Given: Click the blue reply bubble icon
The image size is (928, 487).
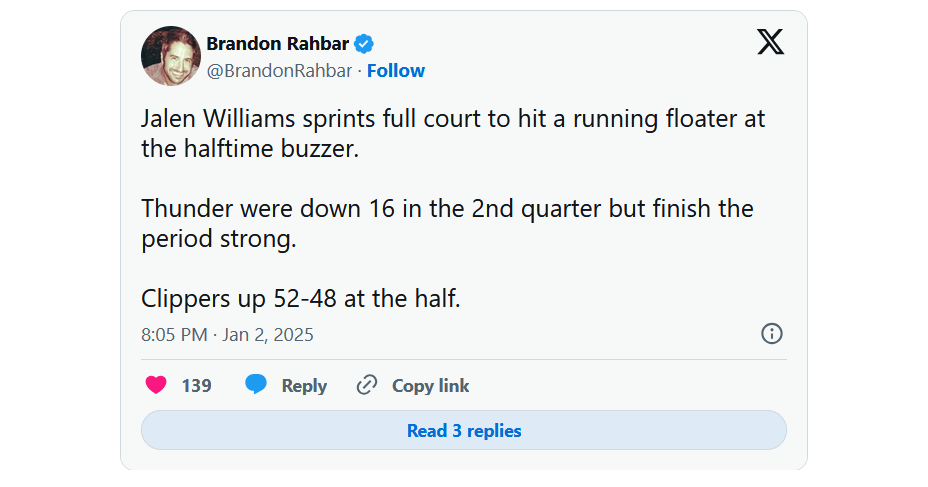Looking at the screenshot, I should click(257, 385).
